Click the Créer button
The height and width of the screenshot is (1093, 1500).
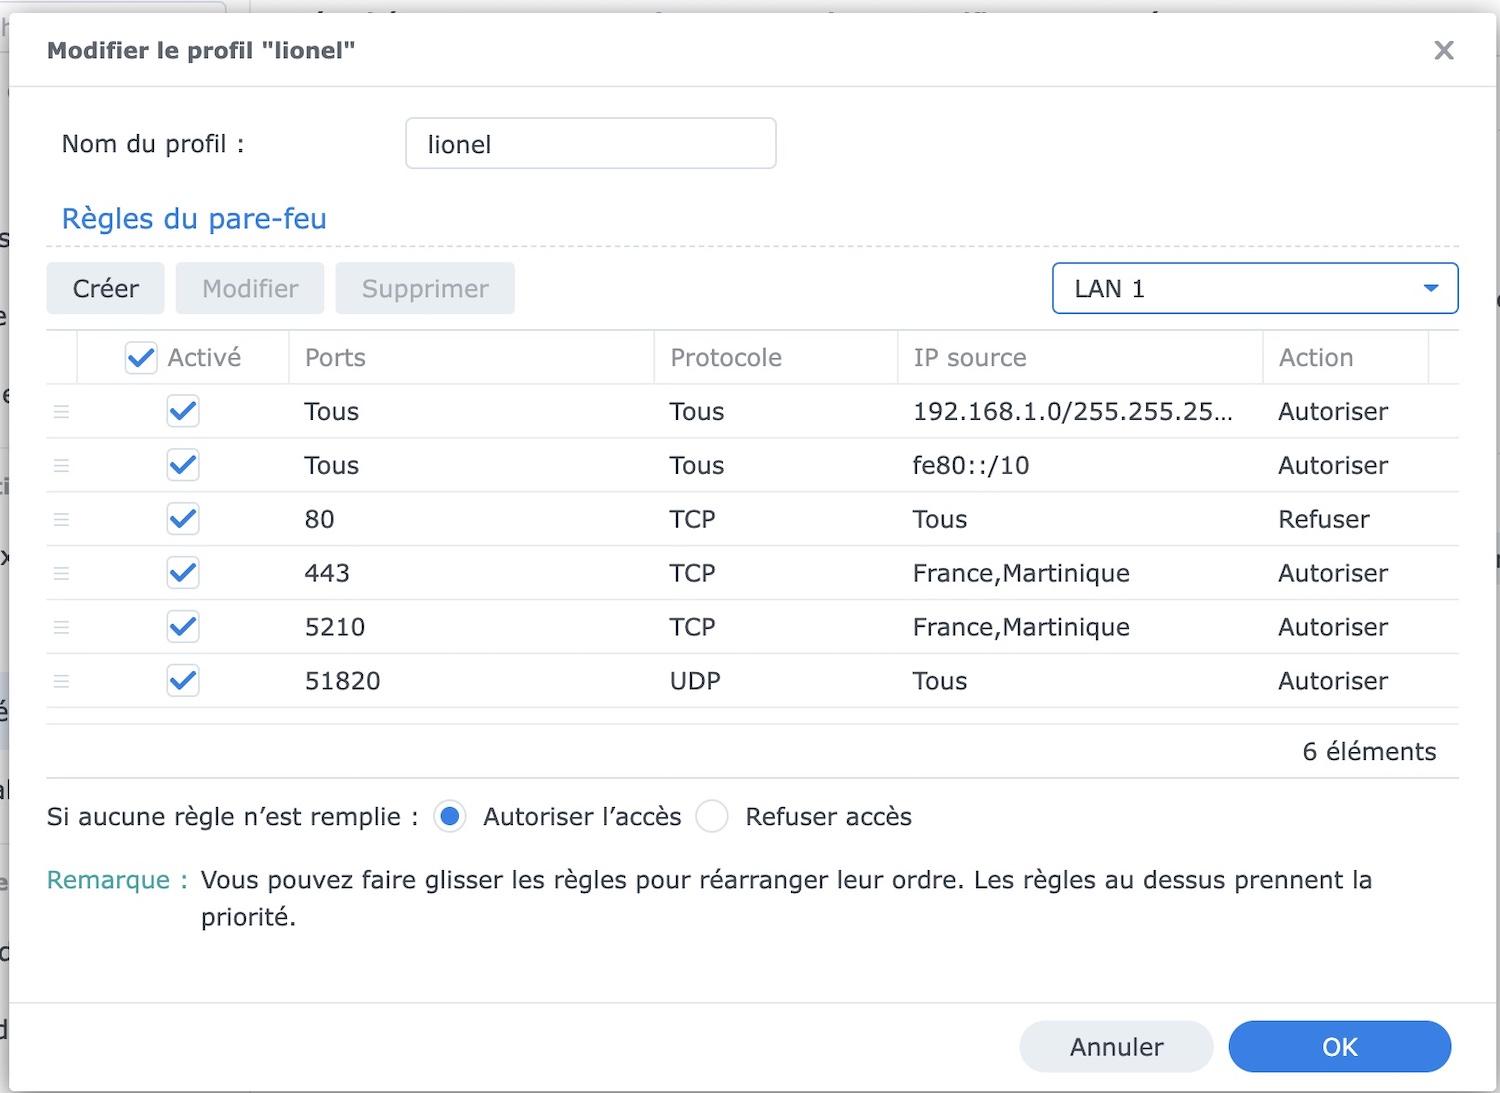[x=106, y=288]
